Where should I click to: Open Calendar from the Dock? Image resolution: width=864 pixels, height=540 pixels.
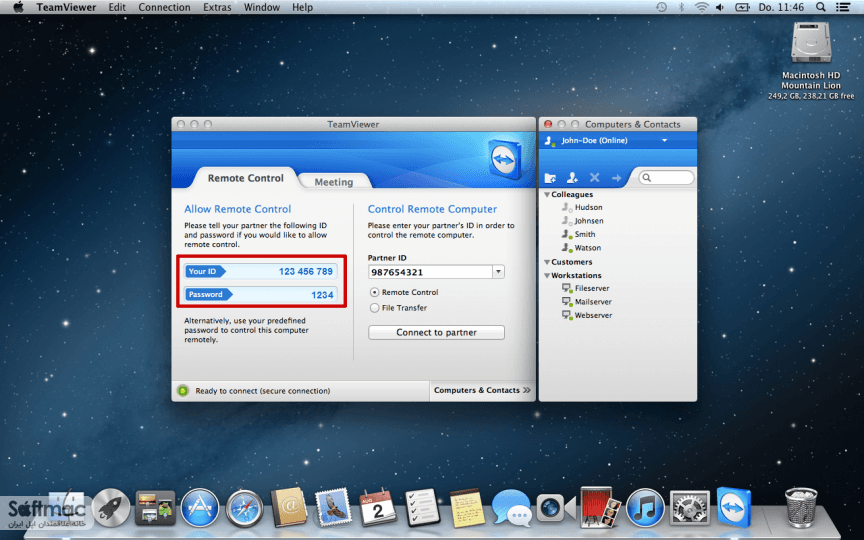pos(377,507)
